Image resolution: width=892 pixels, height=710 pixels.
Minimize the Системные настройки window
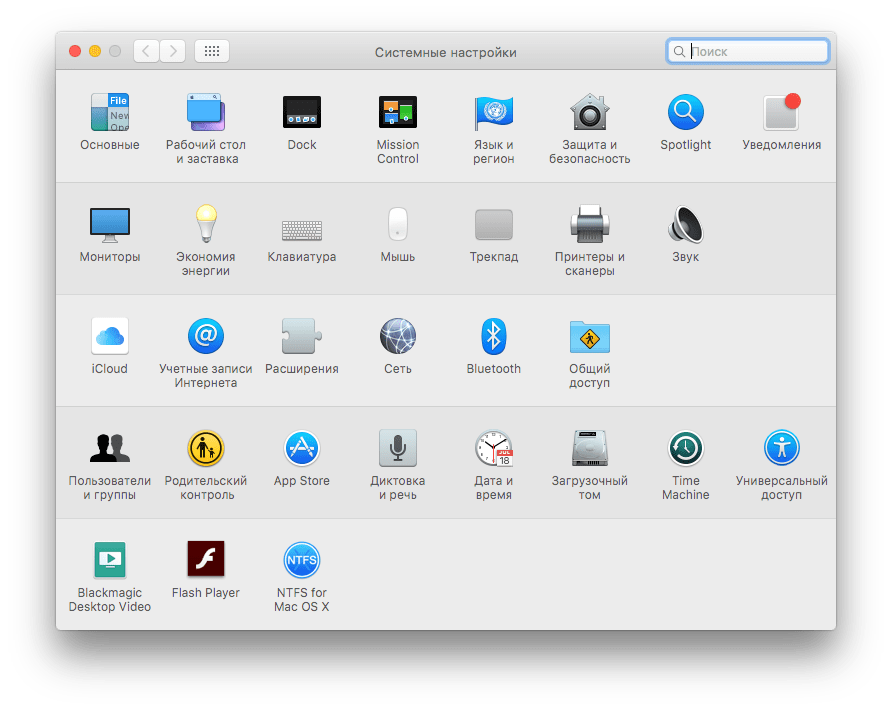click(x=95, y=51)
